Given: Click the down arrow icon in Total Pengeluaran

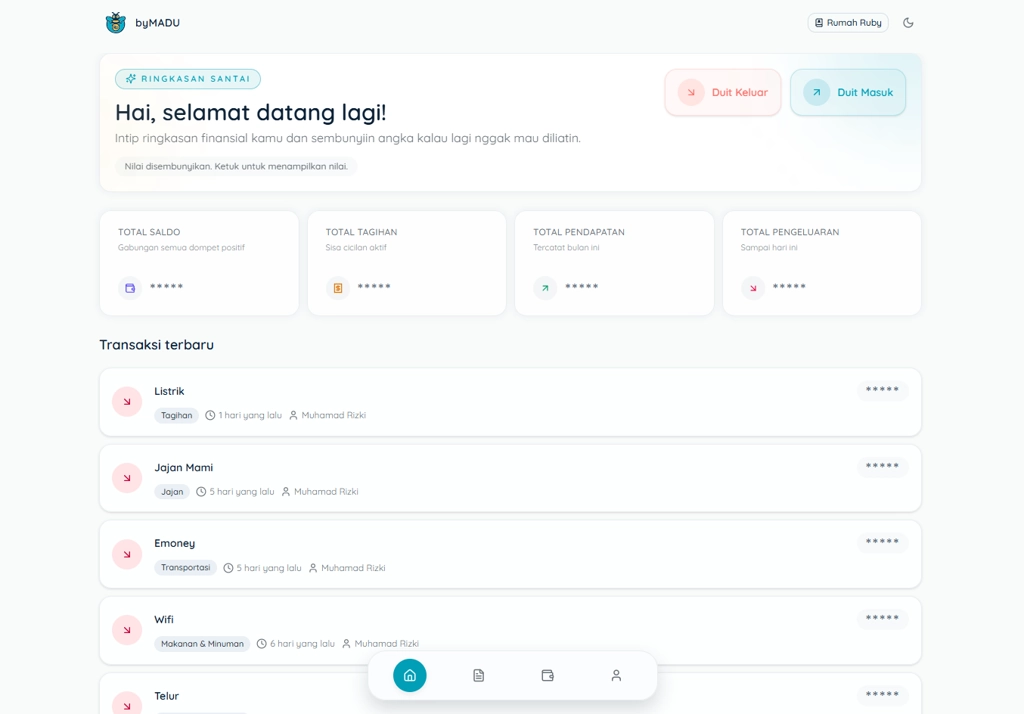Looking at the screenshot, I should [x=753, y=288].
